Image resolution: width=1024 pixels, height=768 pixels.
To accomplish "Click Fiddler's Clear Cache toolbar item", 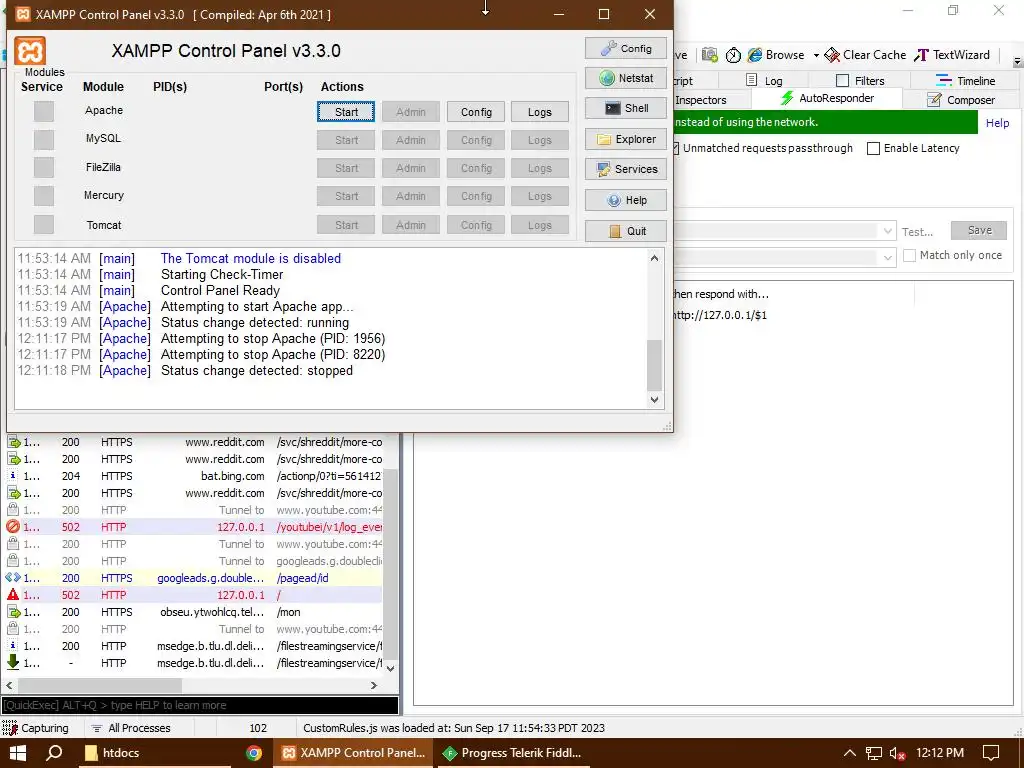I will point(865,55).
